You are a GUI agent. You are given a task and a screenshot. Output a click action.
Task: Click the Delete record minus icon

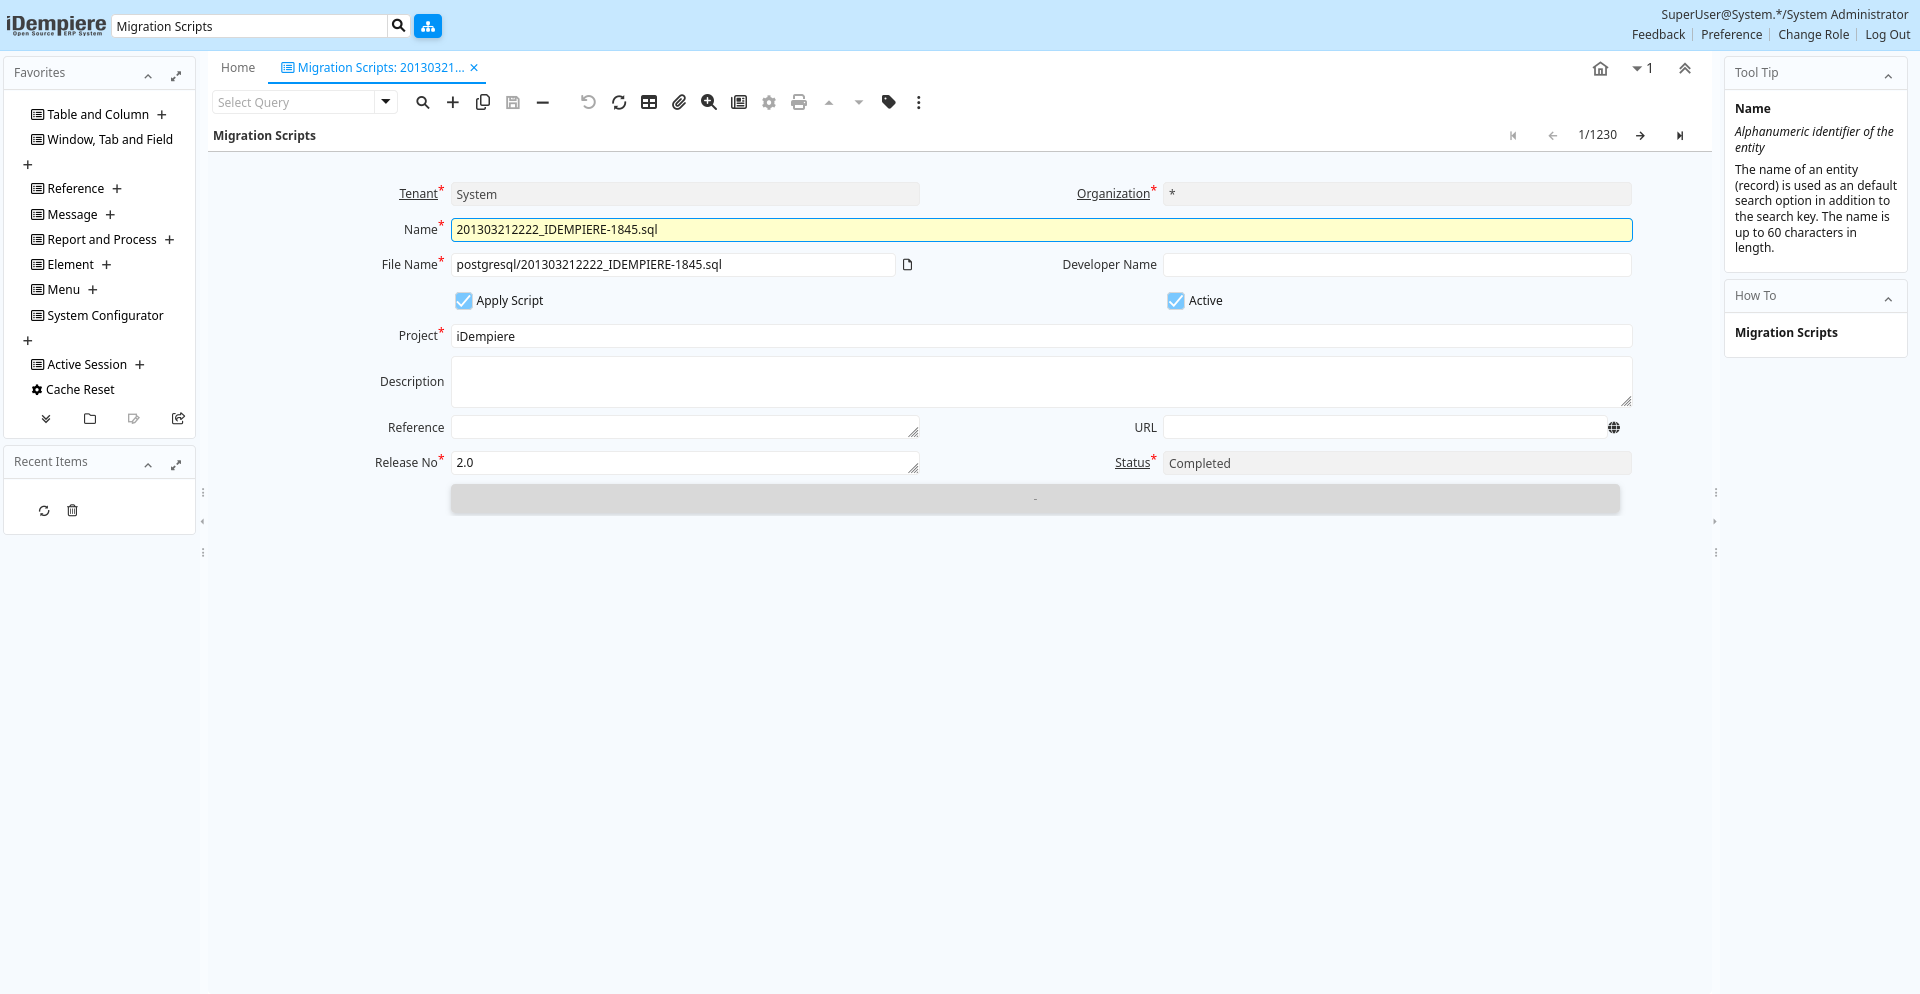click(543, 102)
